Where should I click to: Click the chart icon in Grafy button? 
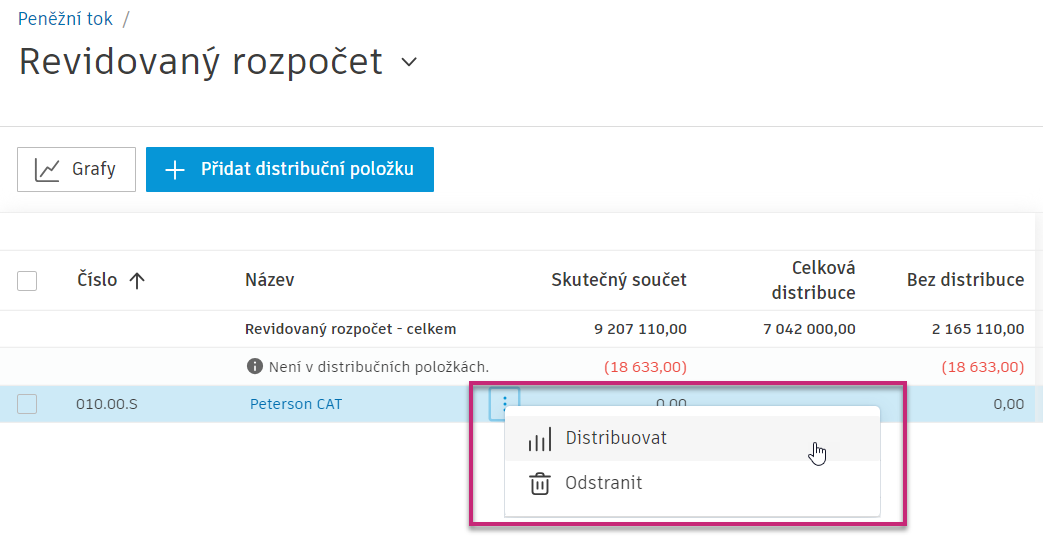click(47, 170)
